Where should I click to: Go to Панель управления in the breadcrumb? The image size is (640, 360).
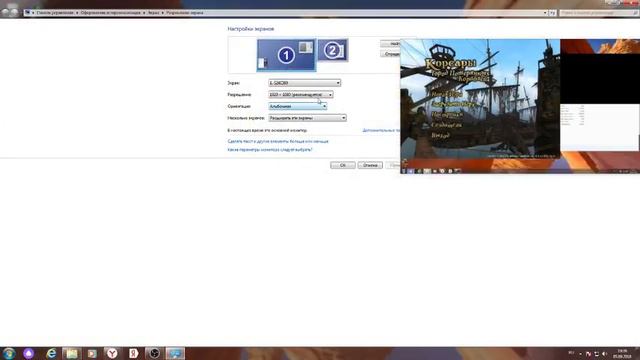tap(55, 13)
